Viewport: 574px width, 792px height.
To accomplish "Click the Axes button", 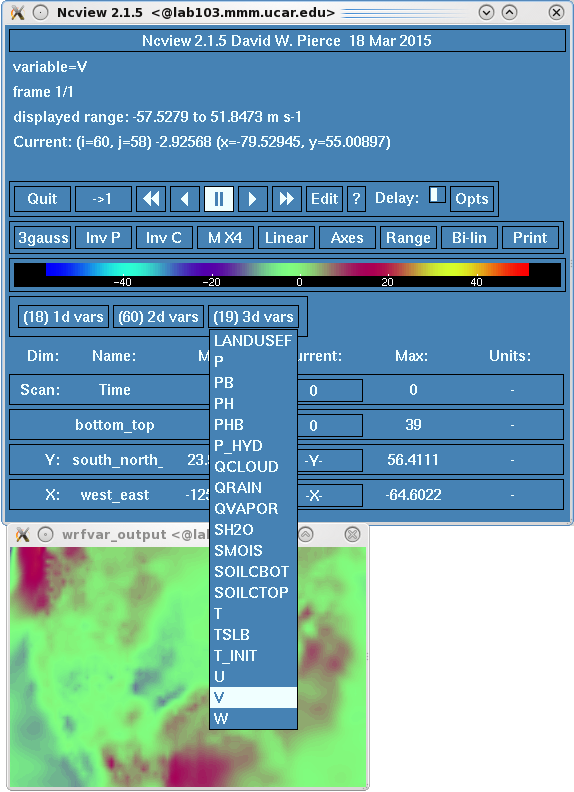I will [x=347, y=237].
